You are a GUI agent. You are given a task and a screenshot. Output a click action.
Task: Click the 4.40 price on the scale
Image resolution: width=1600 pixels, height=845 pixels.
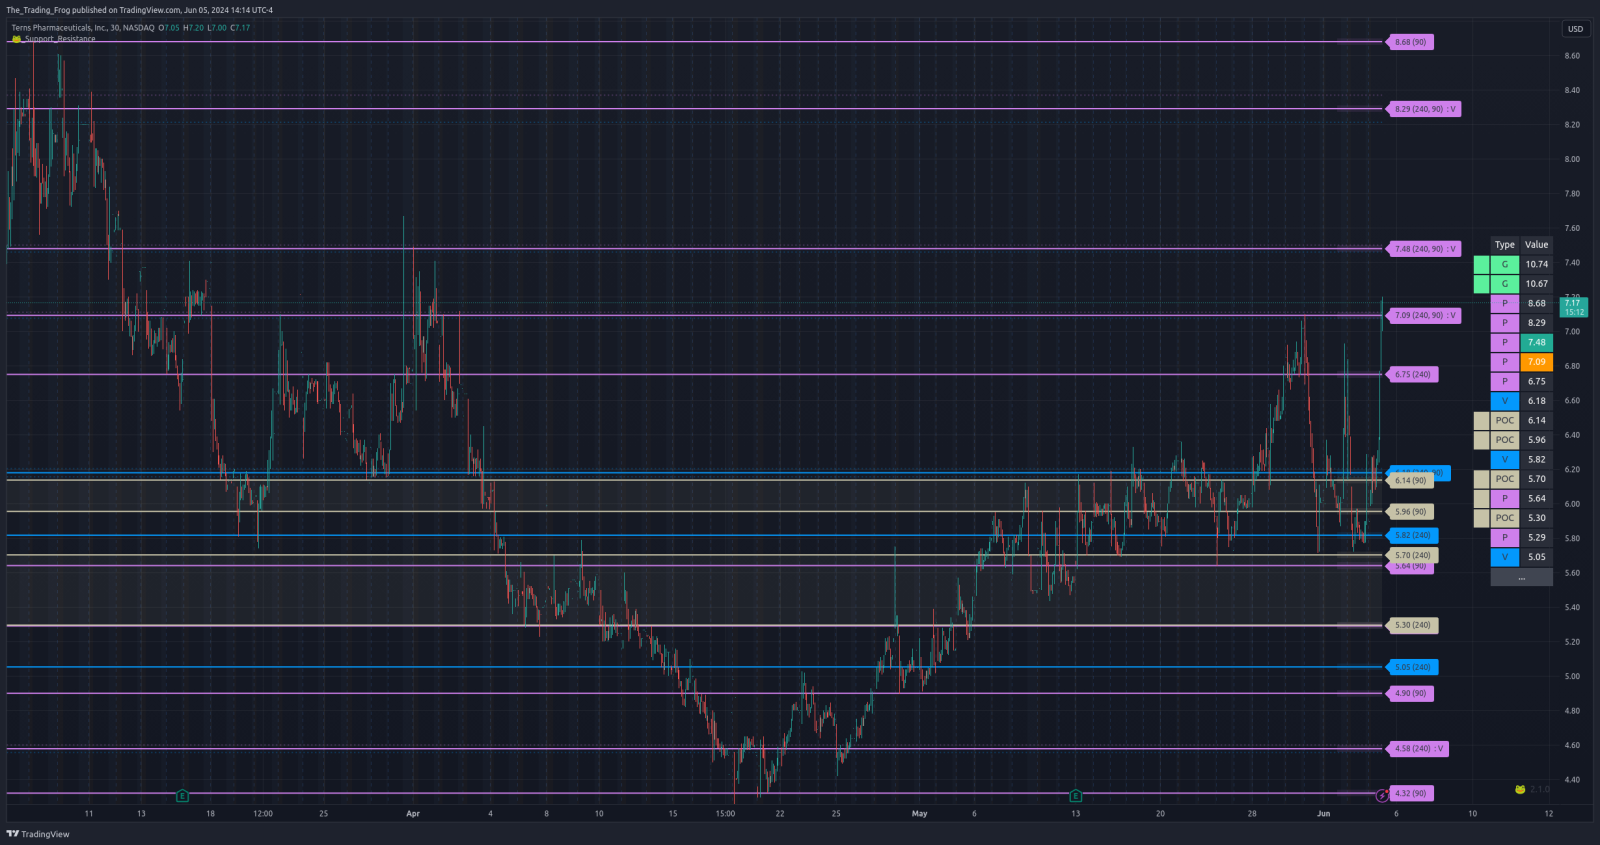point(1572,780)
